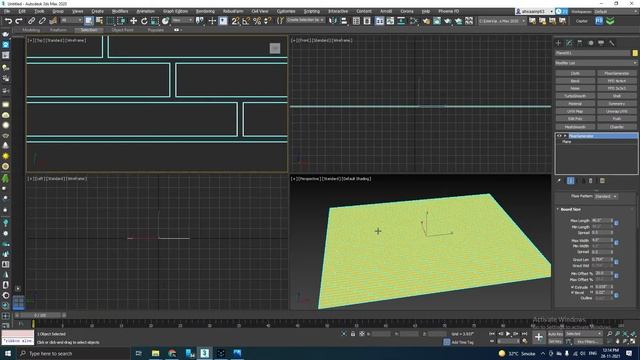The height and width of the screenshot is (360, 640).
Task: Open the Workspaces Default dropdown
Action: tap(616, 11)
